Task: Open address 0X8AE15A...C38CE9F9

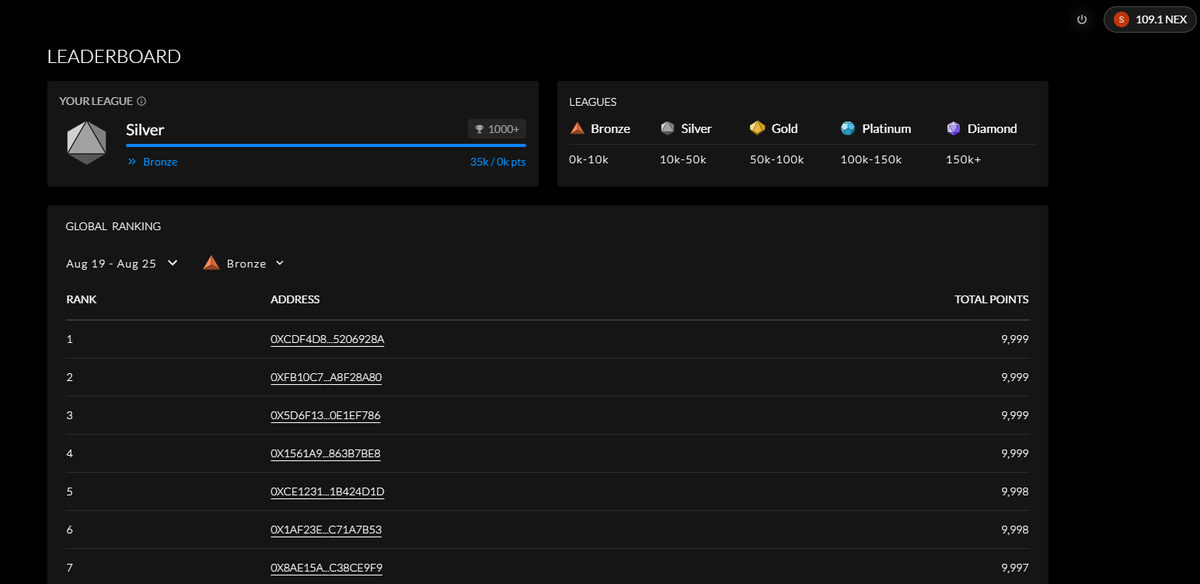Action: [x=326, y=567]
